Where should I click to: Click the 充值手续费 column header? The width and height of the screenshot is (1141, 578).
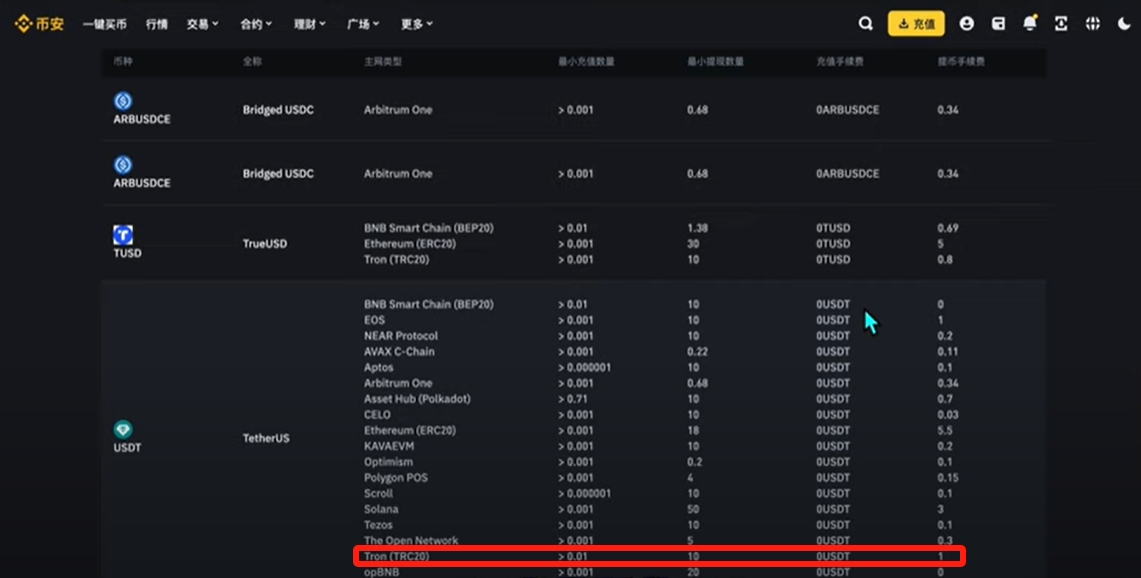coord(840,62)
